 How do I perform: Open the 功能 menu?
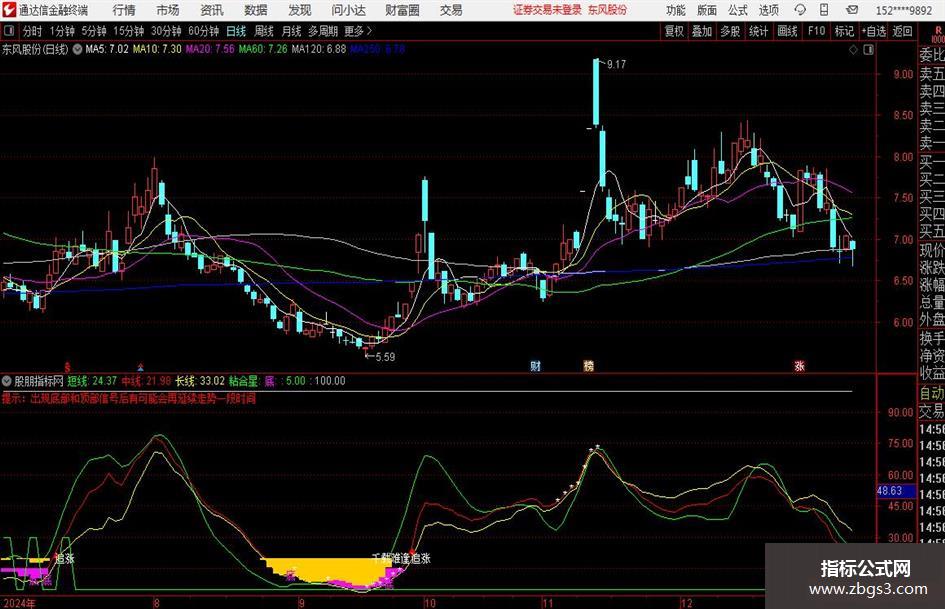click(x=676, y=10)
